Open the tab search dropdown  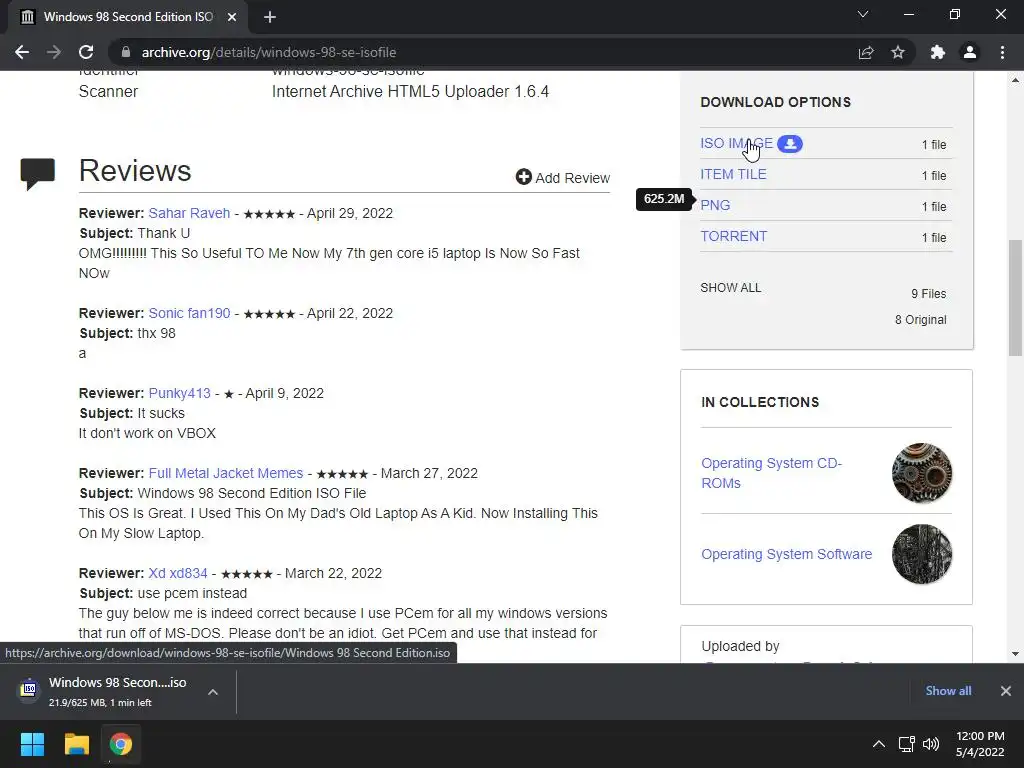click(x=863, y=14)
